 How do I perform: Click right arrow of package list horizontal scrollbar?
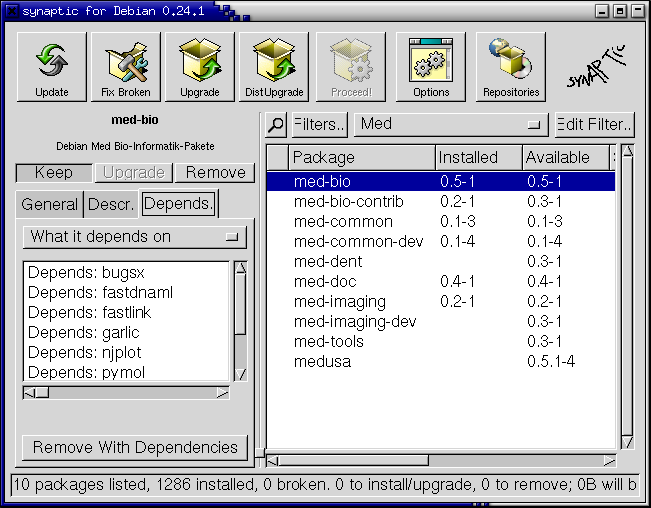(609, 461)
